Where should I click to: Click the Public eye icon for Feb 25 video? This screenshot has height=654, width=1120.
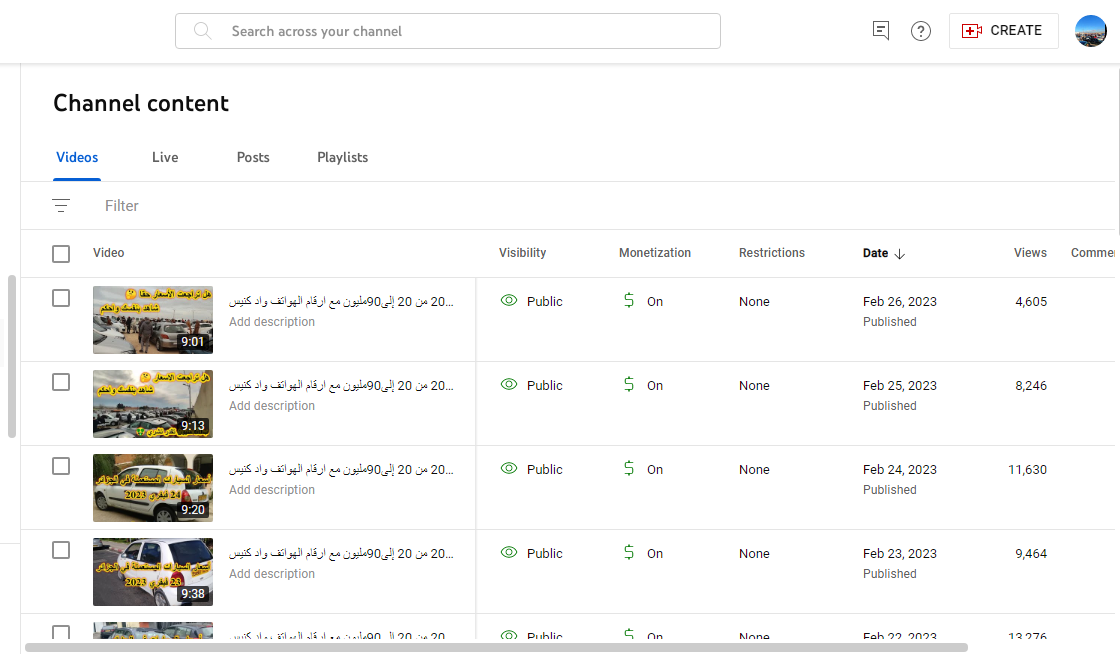(509, 384)
